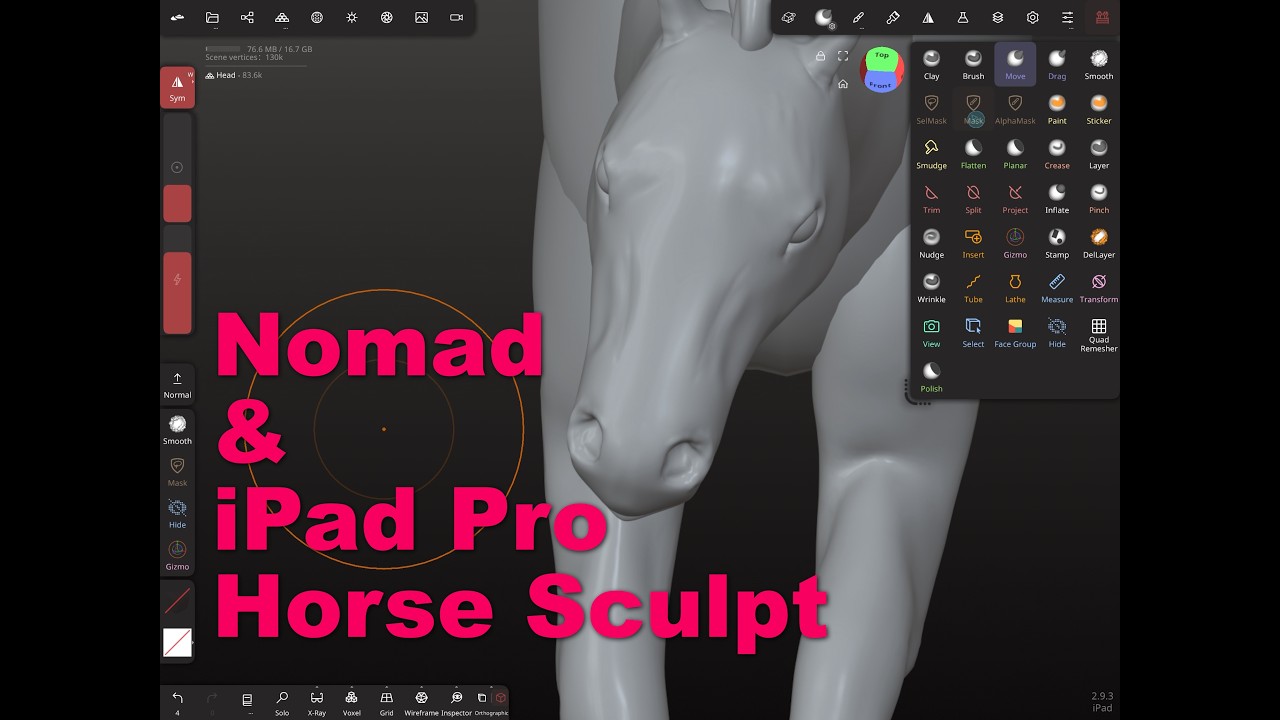Select the Drag tool
Image resolution: width=1280 pixels, height=720 pixels.
(1057, 65)
